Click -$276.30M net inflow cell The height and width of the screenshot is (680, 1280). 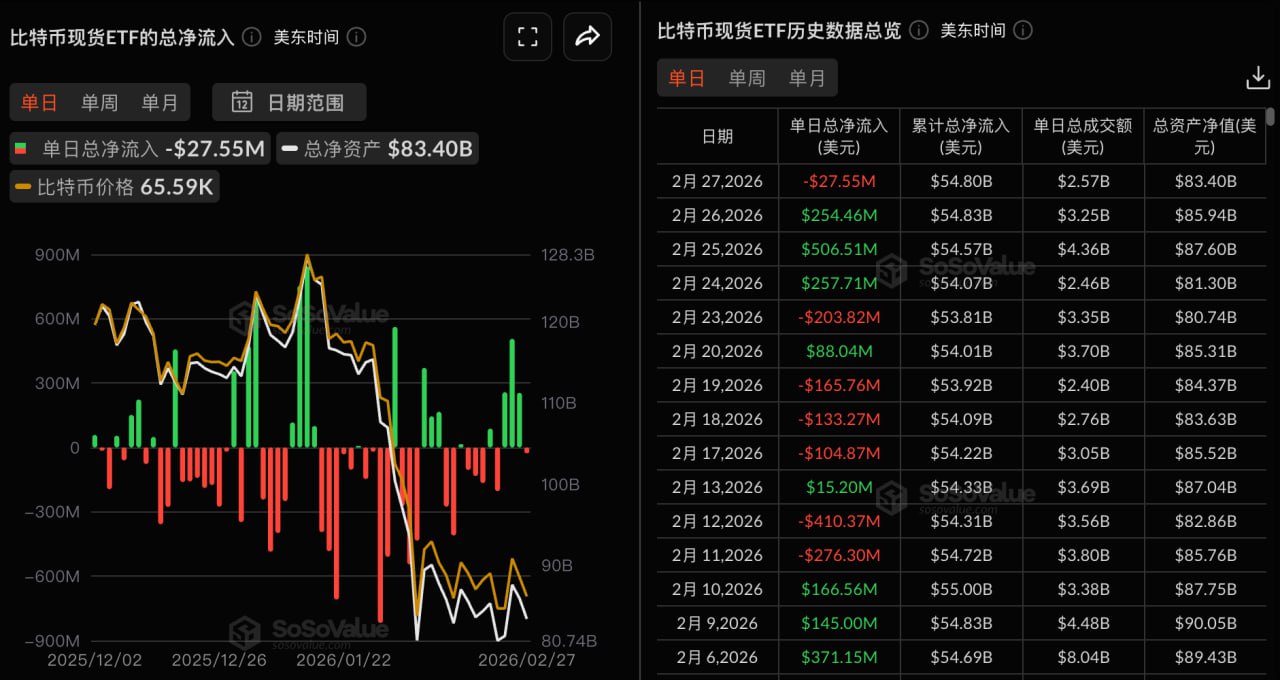(x=839, y=555)
